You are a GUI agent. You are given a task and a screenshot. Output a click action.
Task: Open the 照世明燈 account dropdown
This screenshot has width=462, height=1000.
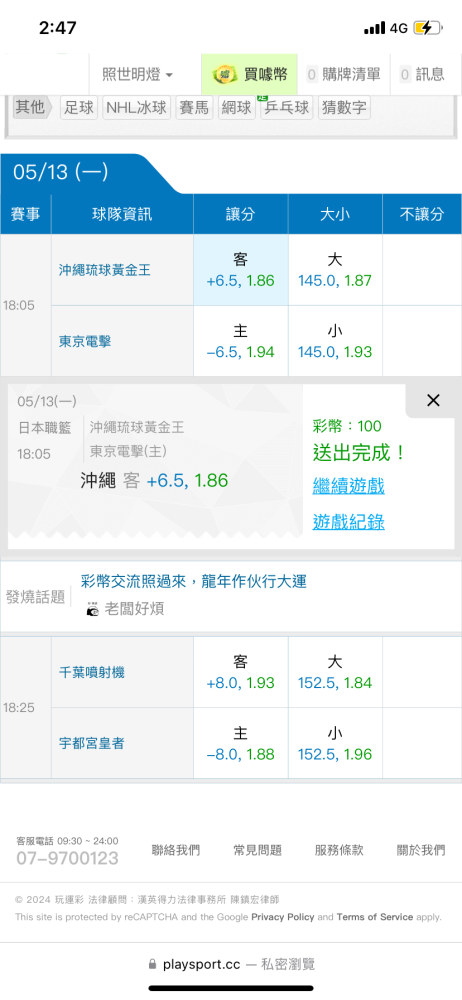138,75
